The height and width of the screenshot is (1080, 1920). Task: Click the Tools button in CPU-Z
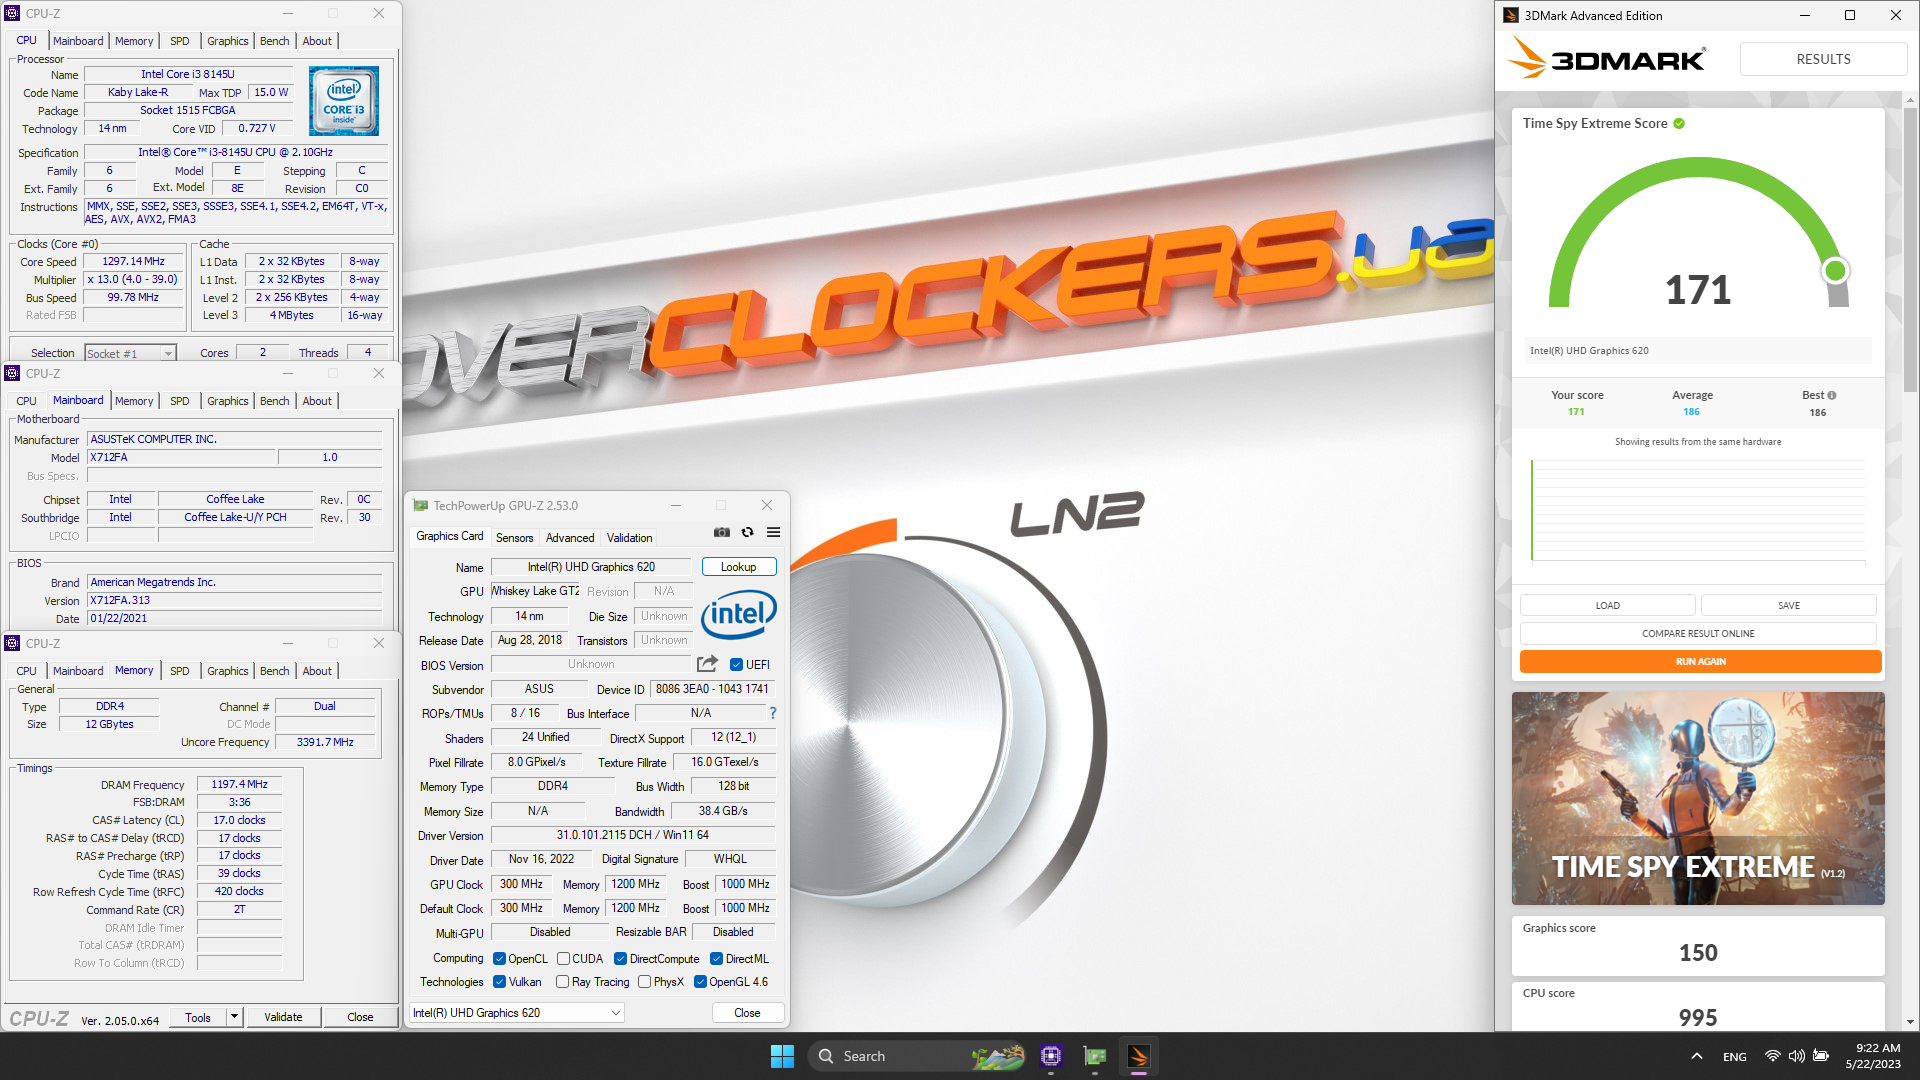click(x=198, y=1017)
